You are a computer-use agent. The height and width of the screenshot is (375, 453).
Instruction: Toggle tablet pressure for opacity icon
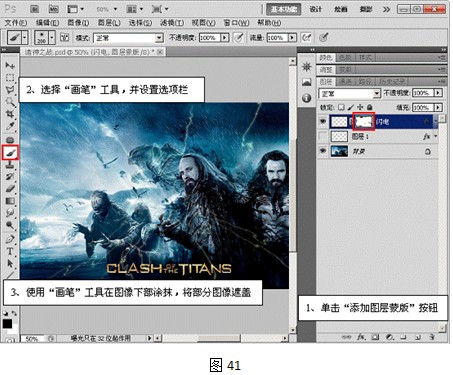(x=238, y=38)
